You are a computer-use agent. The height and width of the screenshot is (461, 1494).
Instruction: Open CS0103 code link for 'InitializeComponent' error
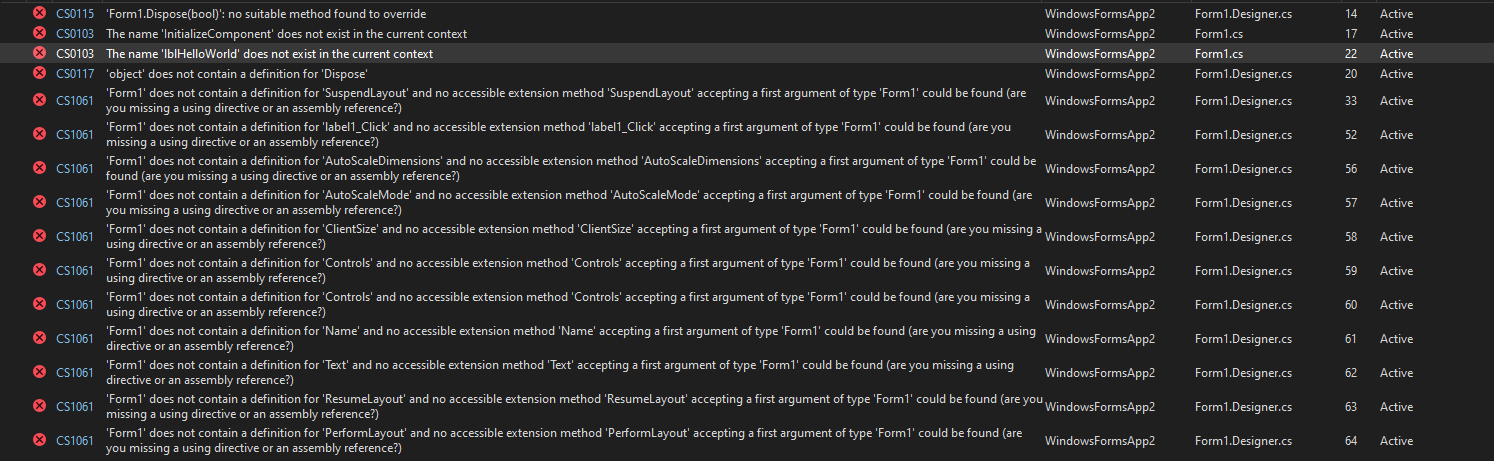[75, 34]
